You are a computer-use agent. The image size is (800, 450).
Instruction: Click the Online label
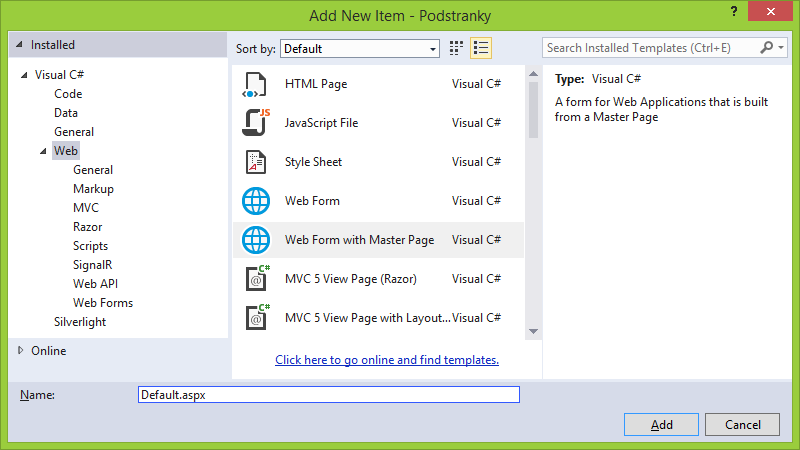click(48, 351)
